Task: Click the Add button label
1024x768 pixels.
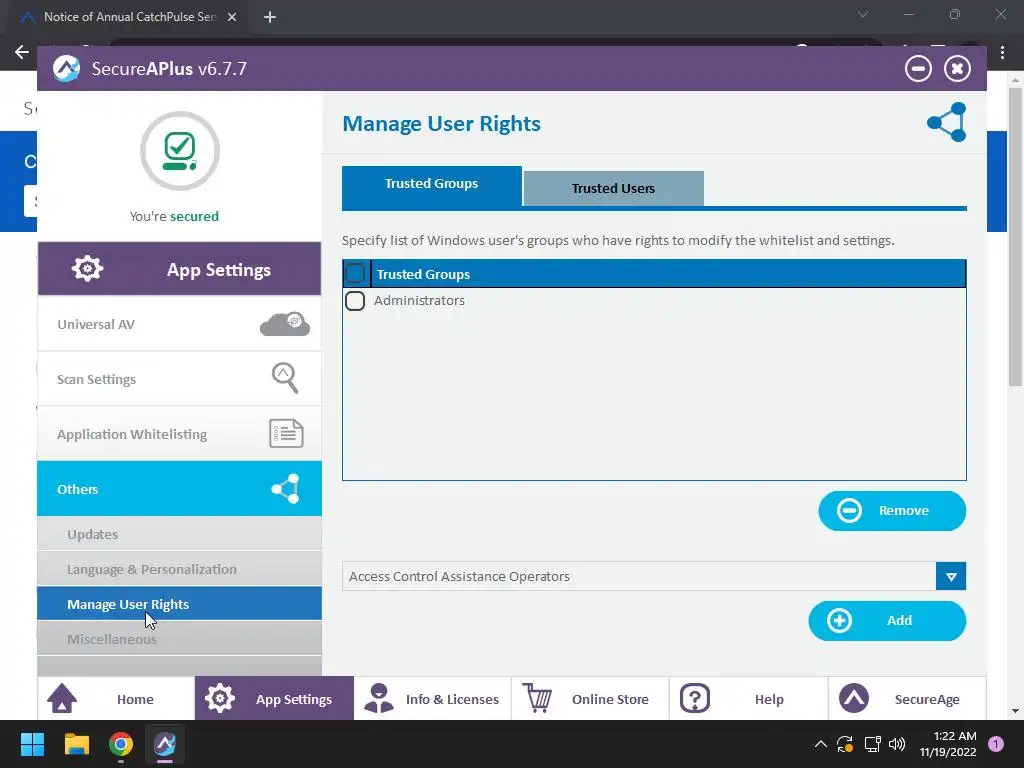Action: click(x=899, y=620)
